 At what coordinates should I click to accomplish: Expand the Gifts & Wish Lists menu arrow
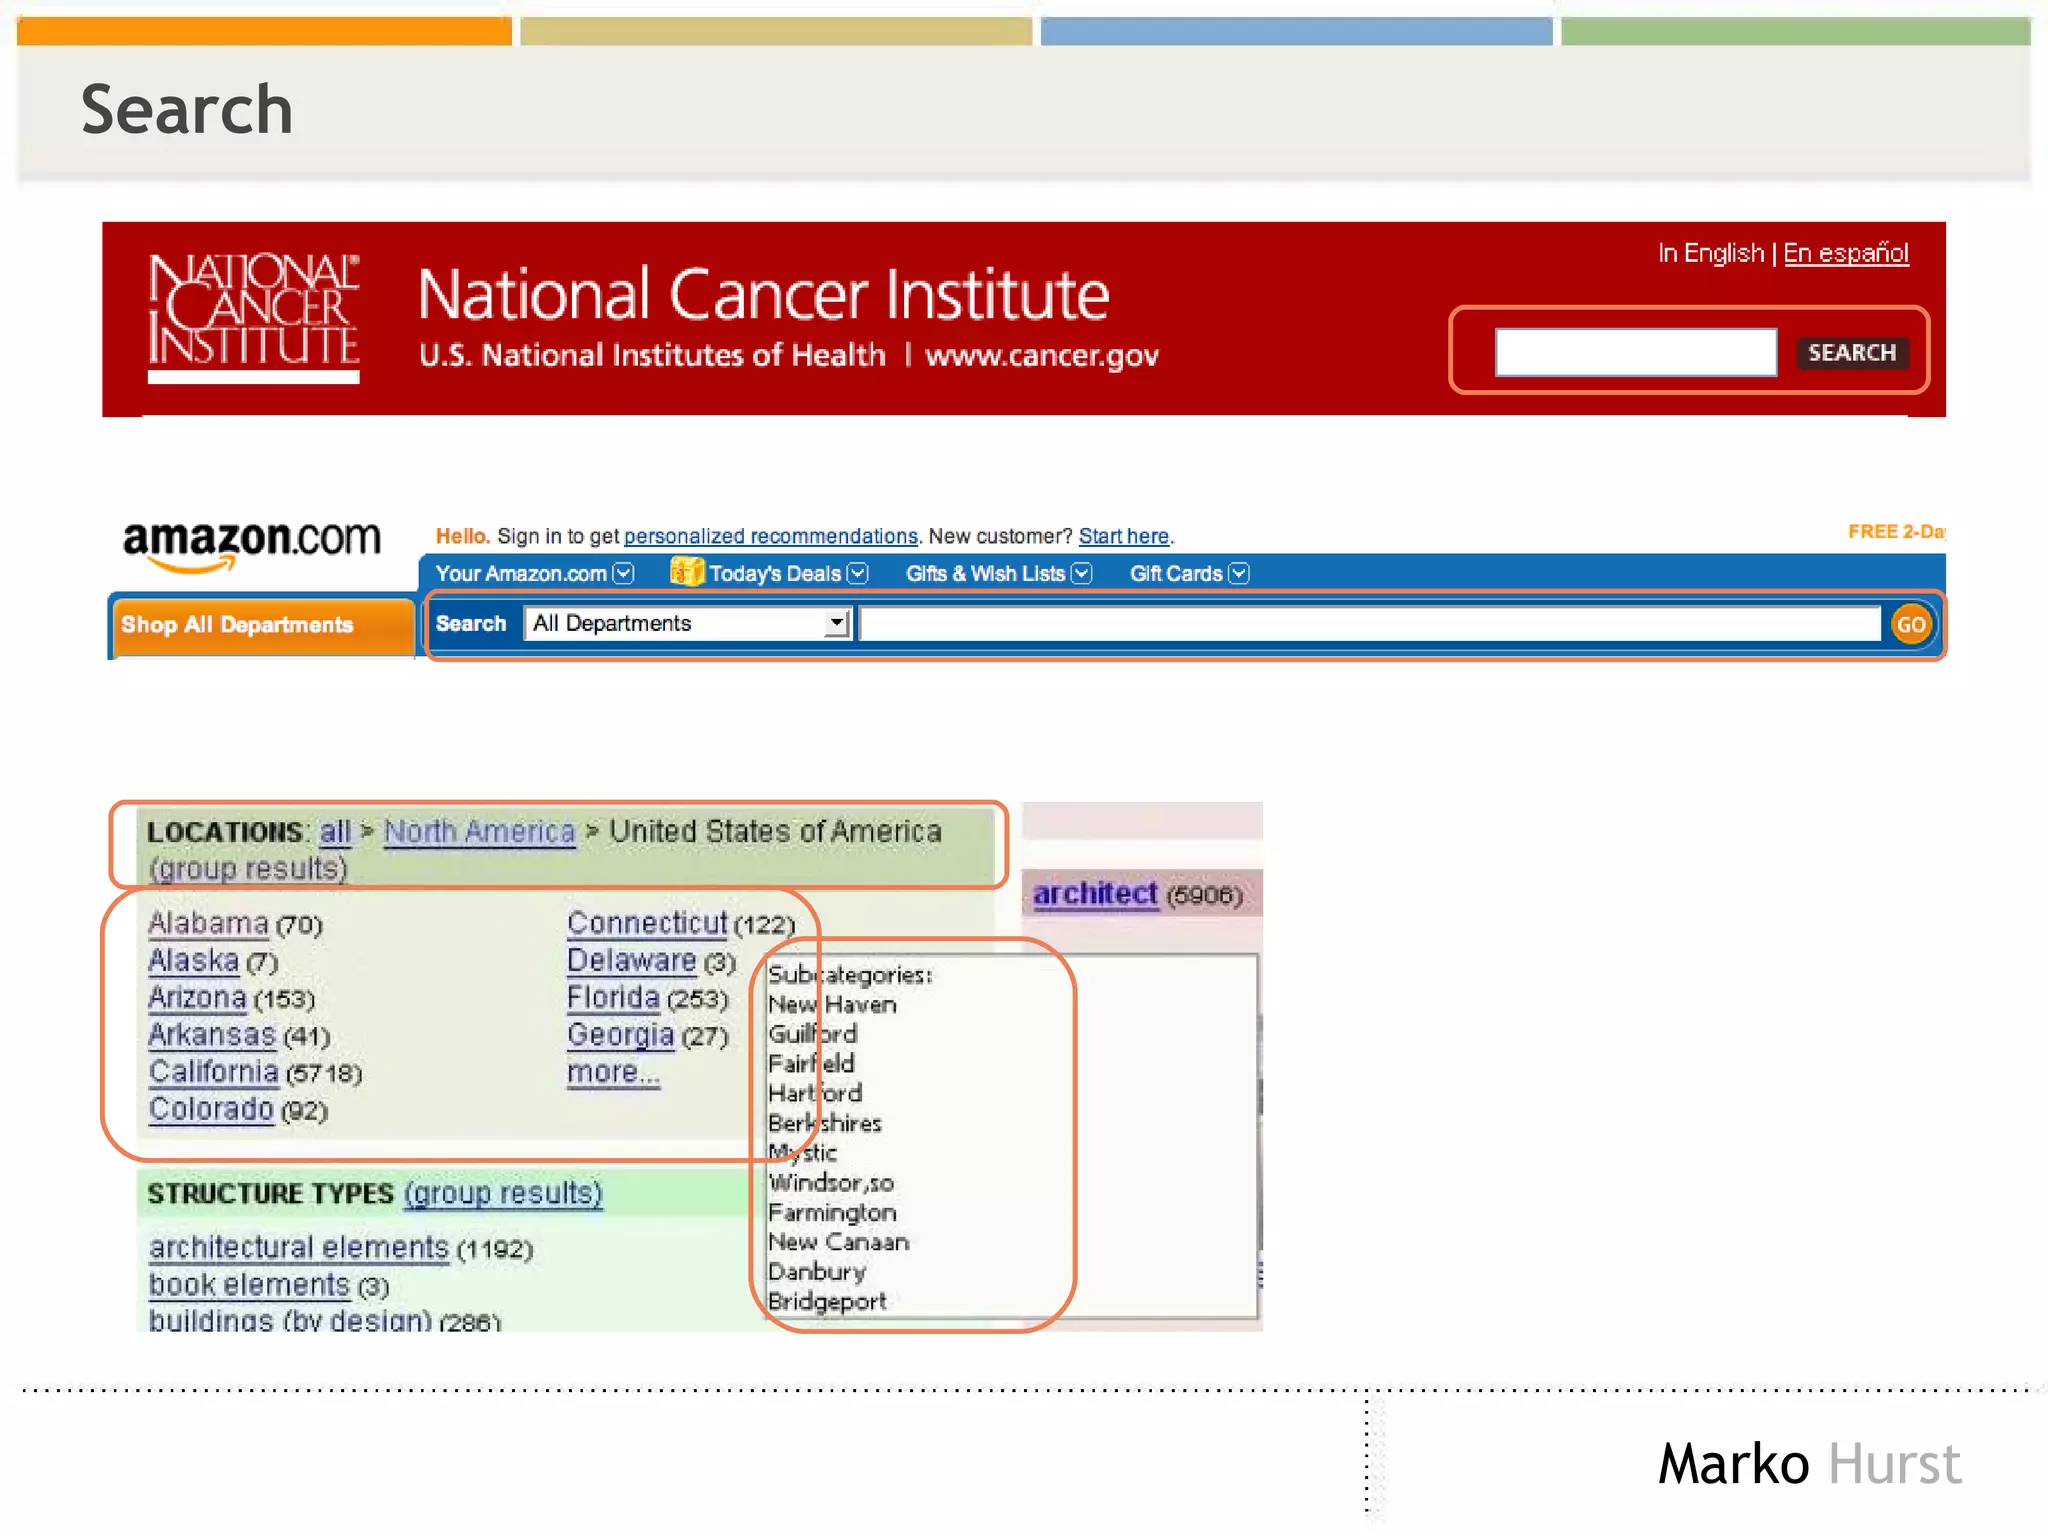1081,573
